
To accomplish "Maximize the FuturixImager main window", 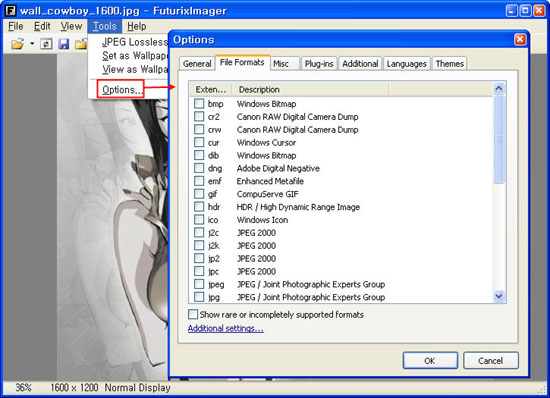I will 525,11.
